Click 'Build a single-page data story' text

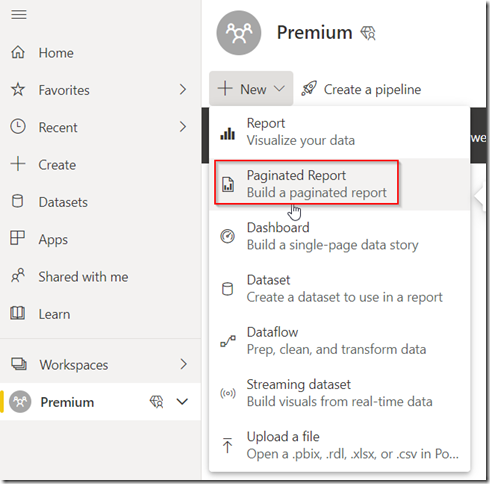332,245
